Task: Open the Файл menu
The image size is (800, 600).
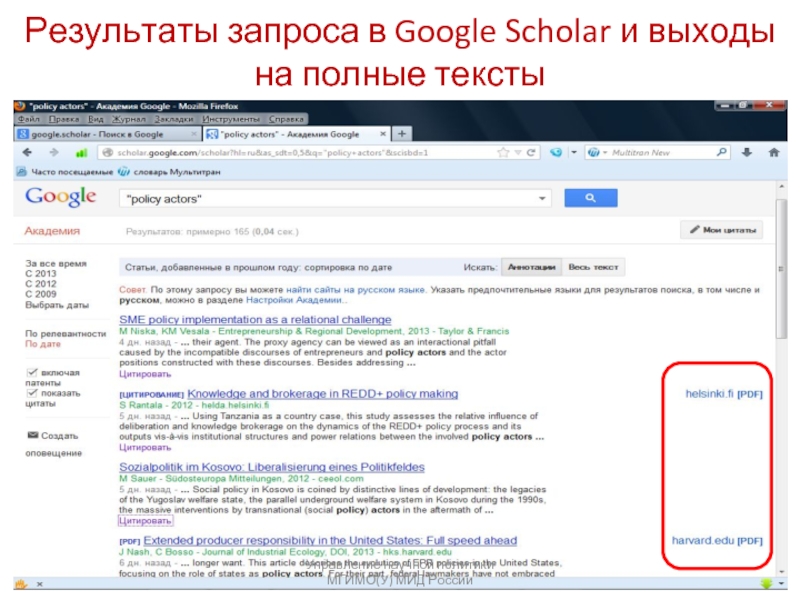Action: tap(29, 119)
